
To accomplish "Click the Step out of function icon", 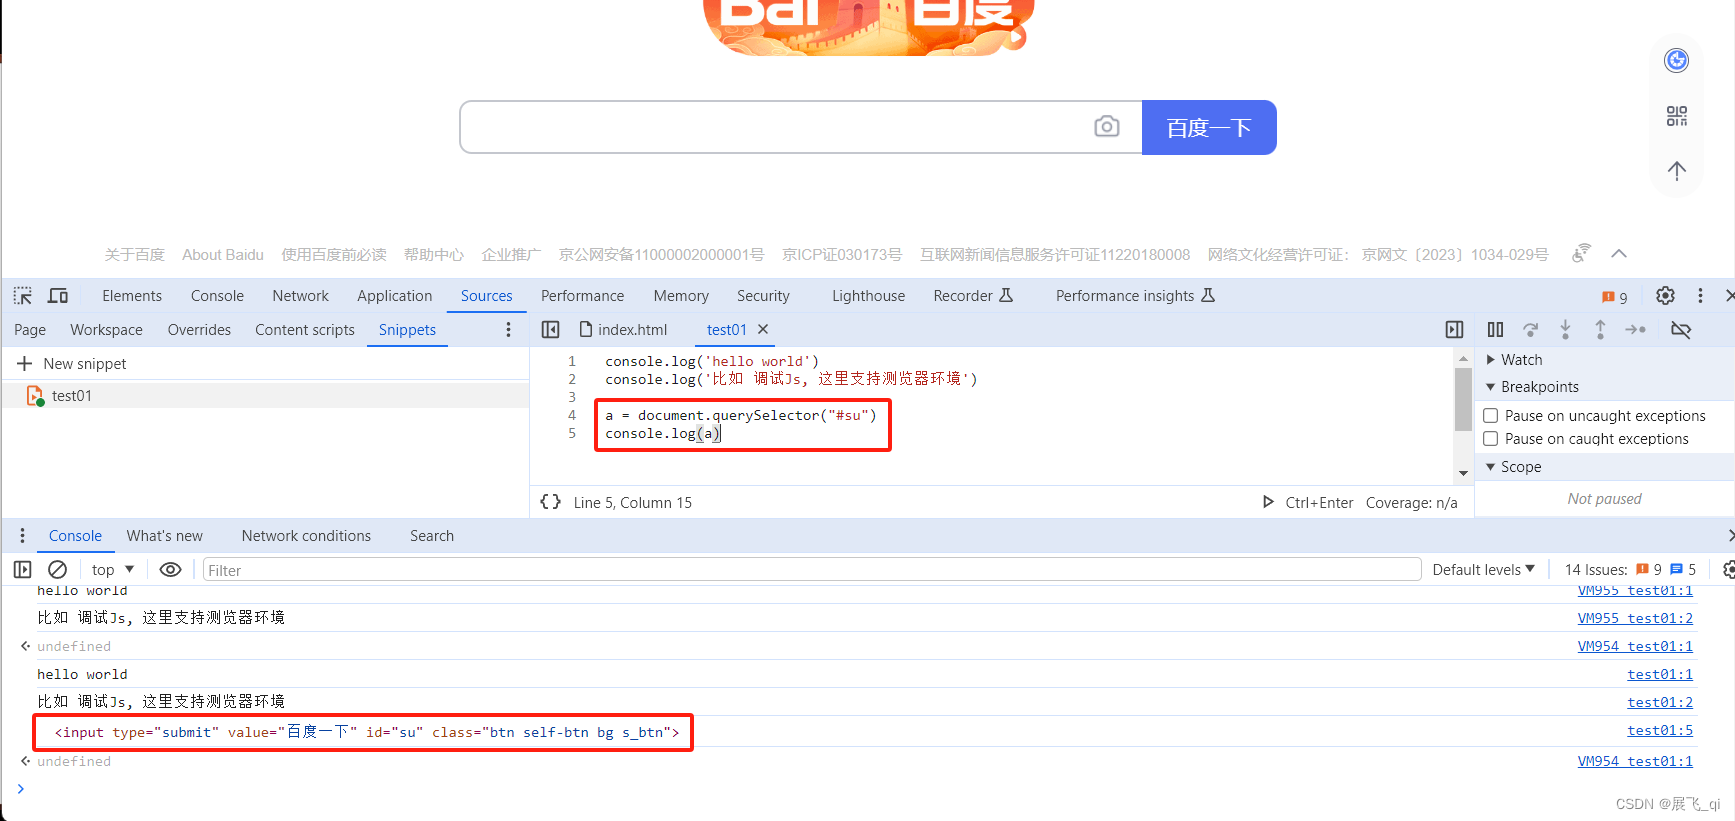I will tap(1600, 330).
